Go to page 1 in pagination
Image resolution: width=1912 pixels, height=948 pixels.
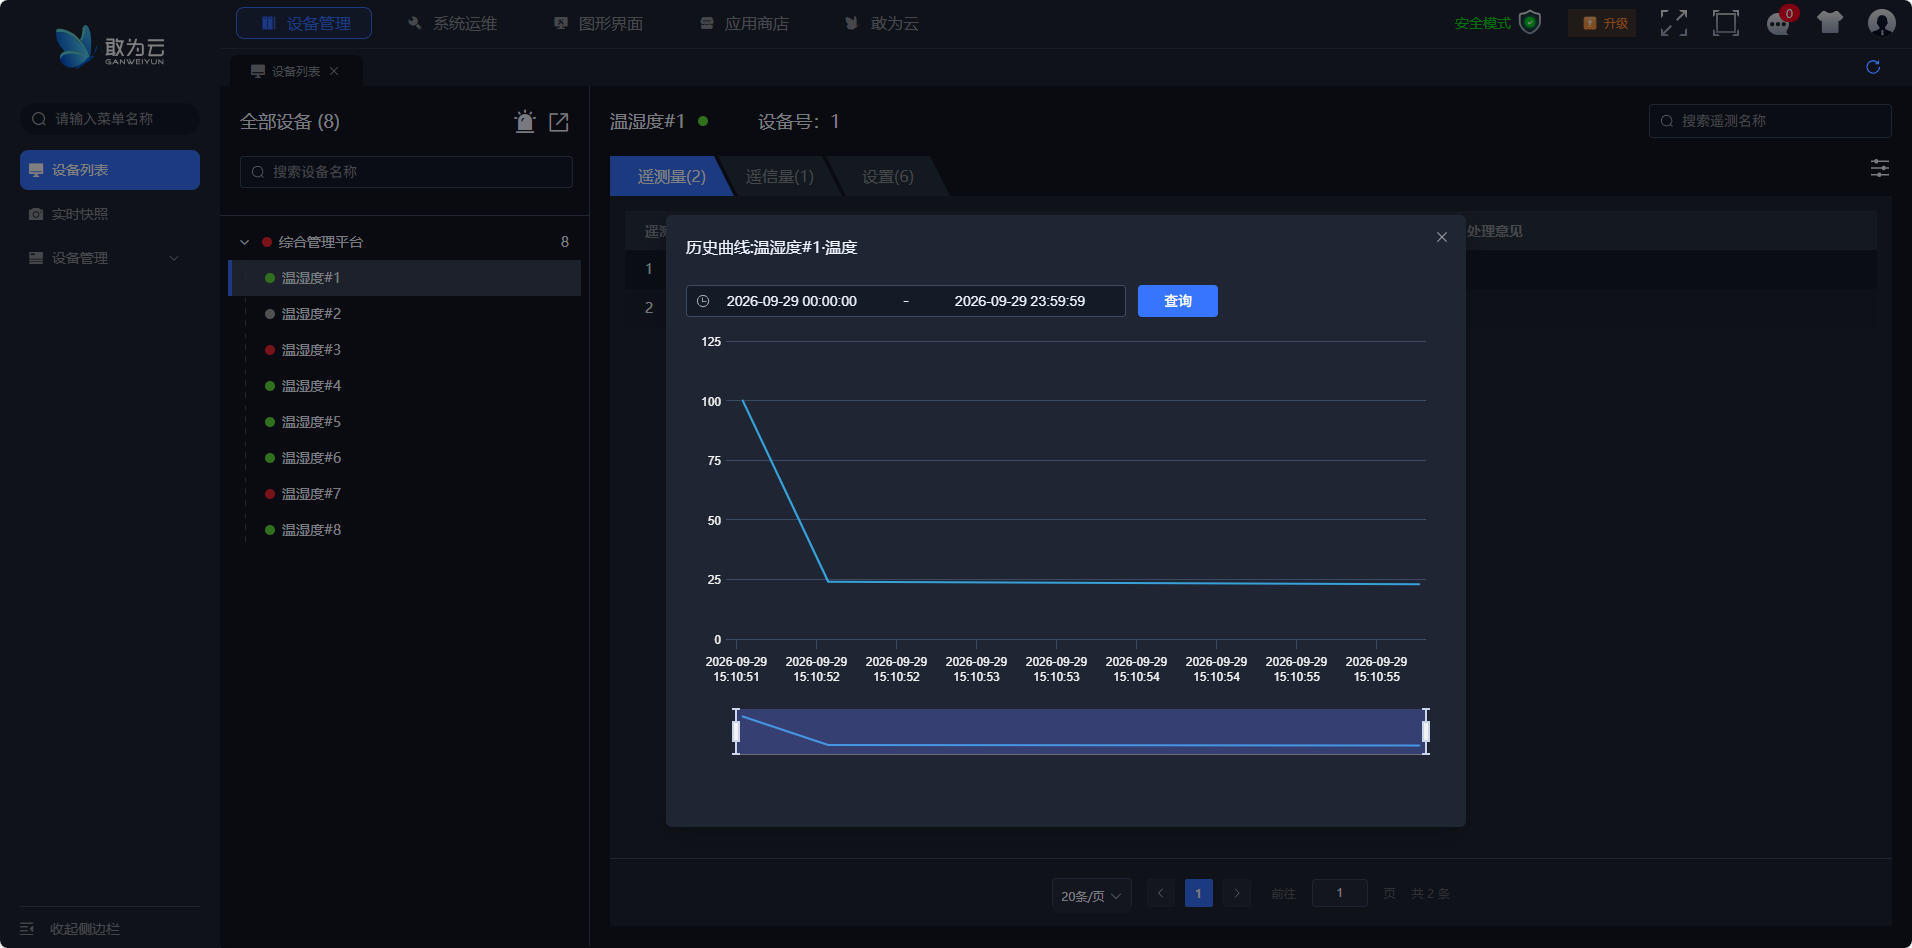click(1199, 893)
